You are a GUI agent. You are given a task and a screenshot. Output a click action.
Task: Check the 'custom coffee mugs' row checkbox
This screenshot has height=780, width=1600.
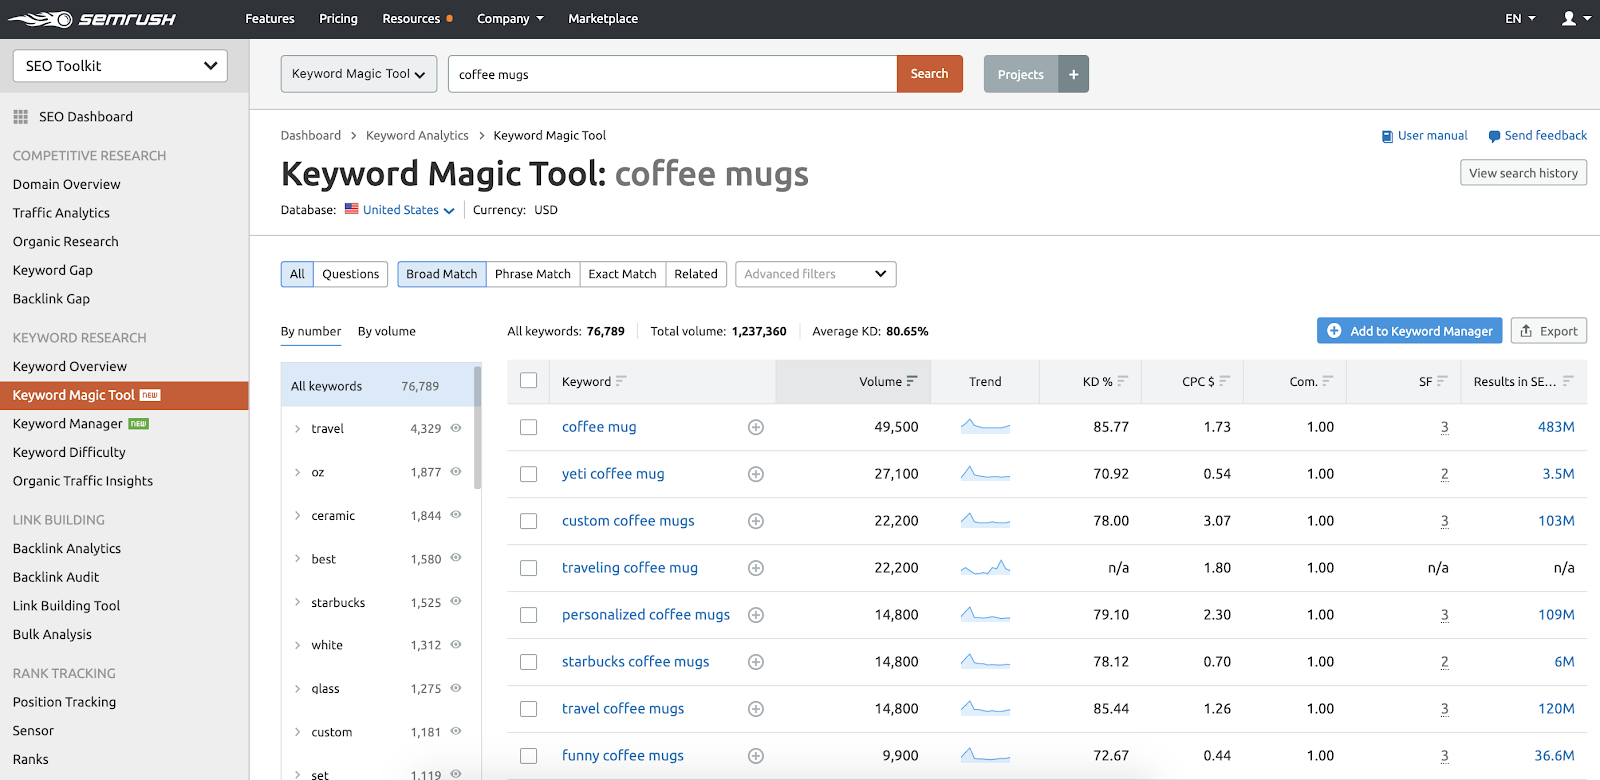pos(529,521)
